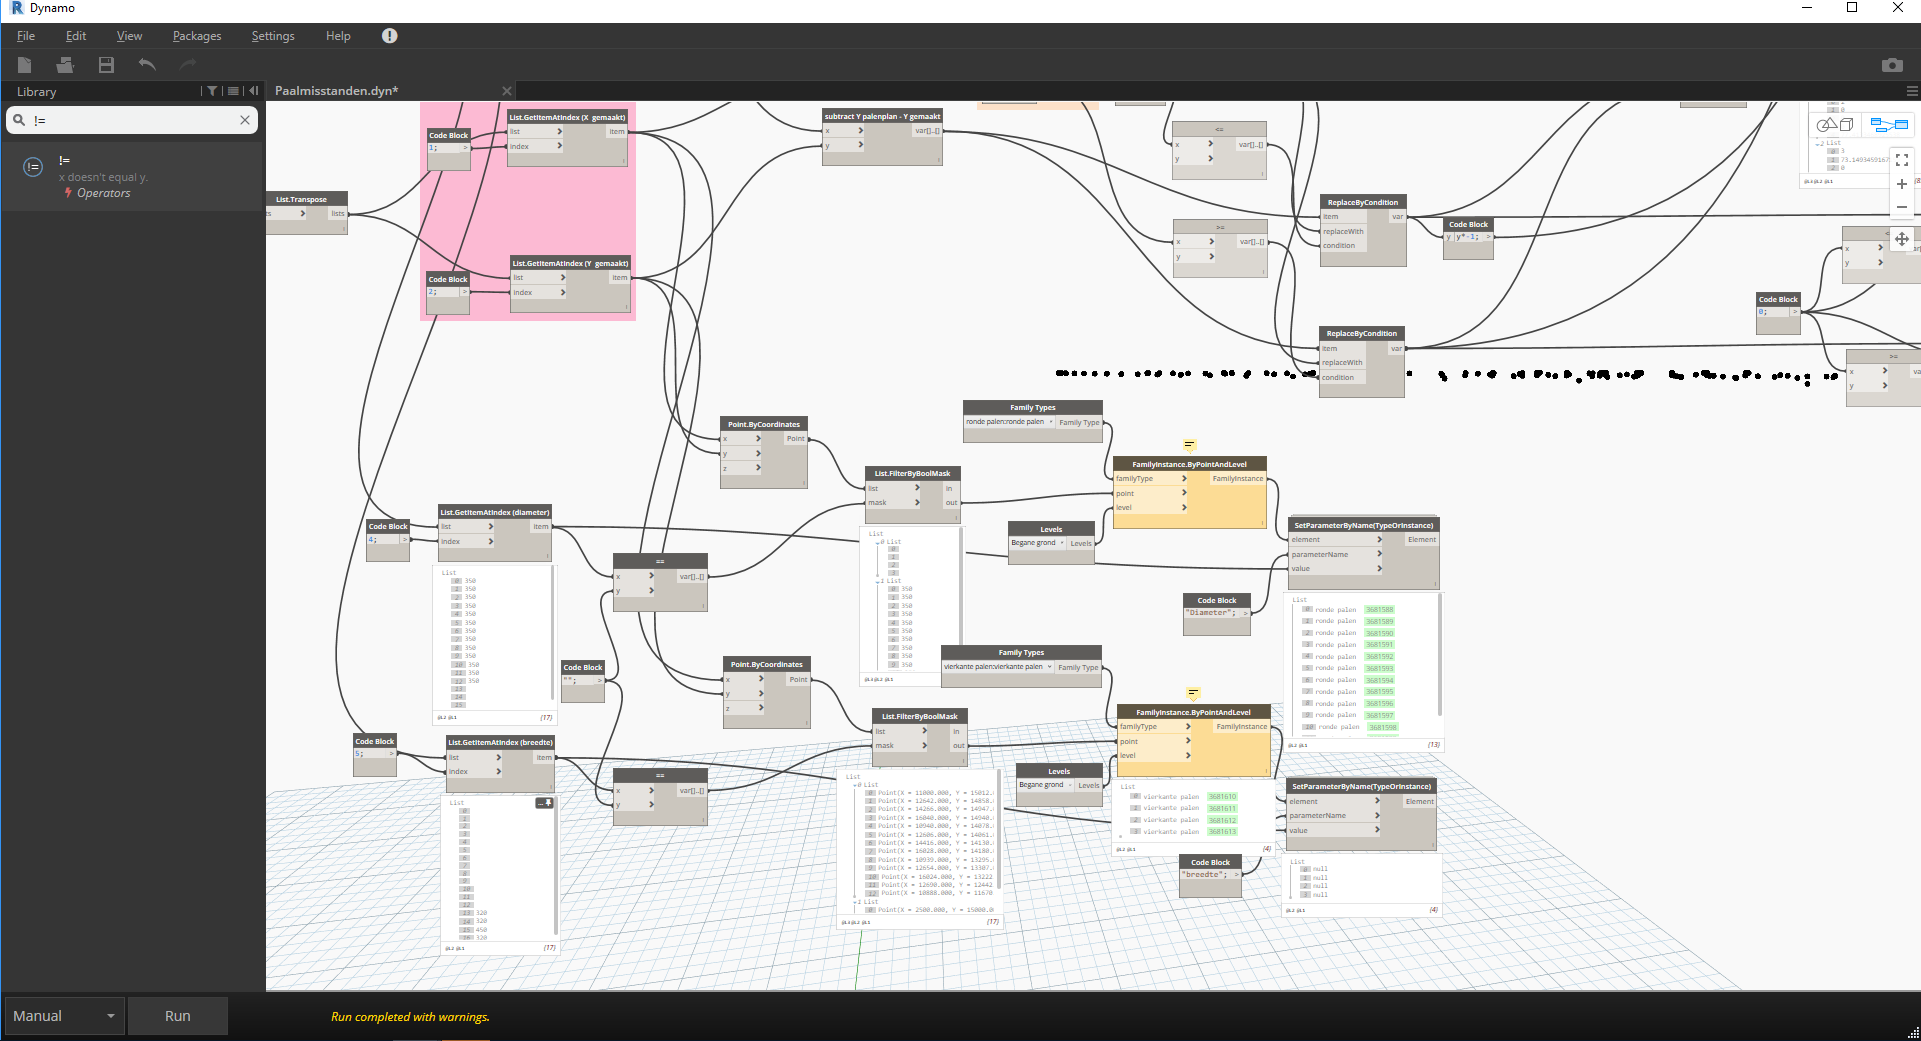Zoom out with the minus icon
Viewport: 1921px width, 1041px height.
[x=1902, y=207]
